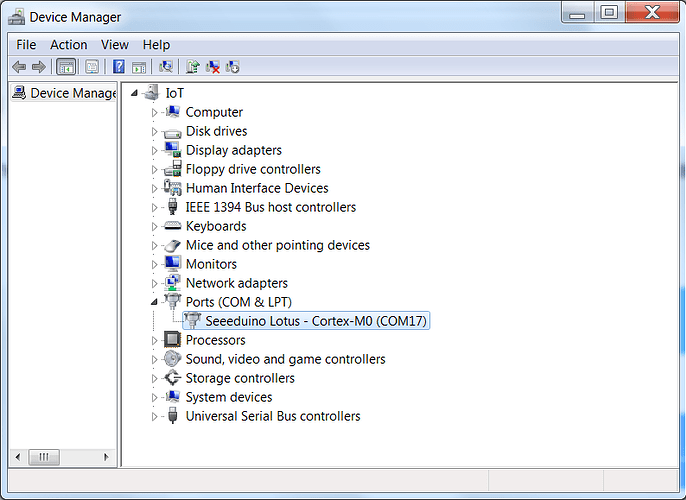Open the File menu
This screenshot has width=686, height=500.
[26, 44]
